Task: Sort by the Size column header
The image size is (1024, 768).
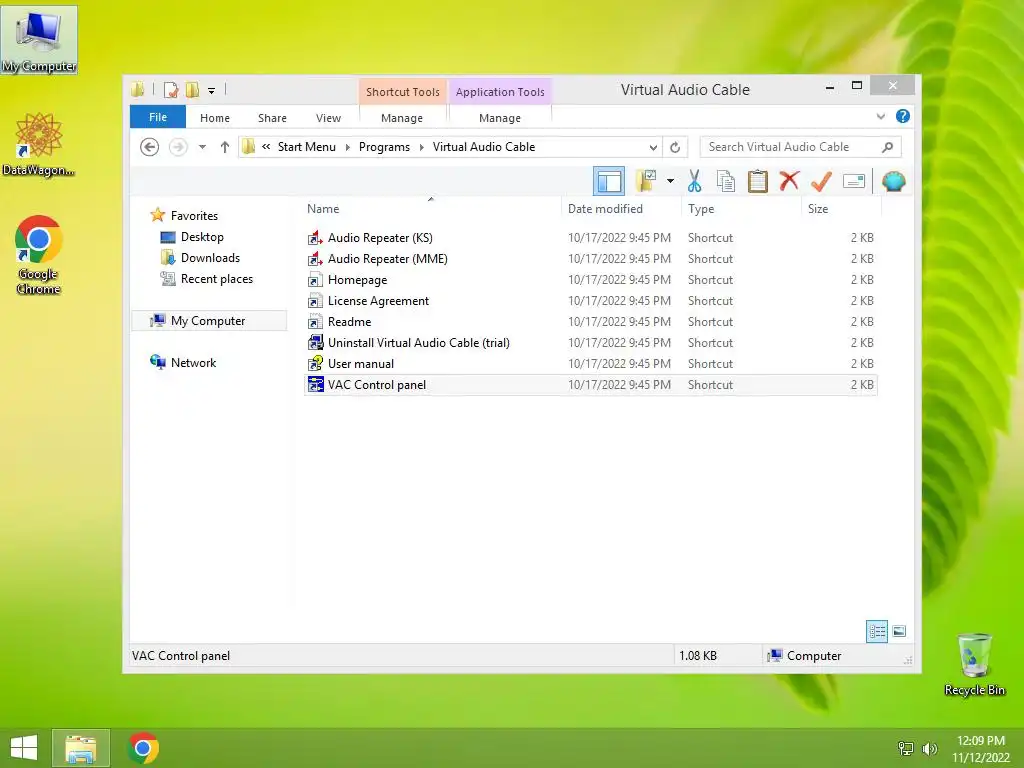Action: pos(841,209)
